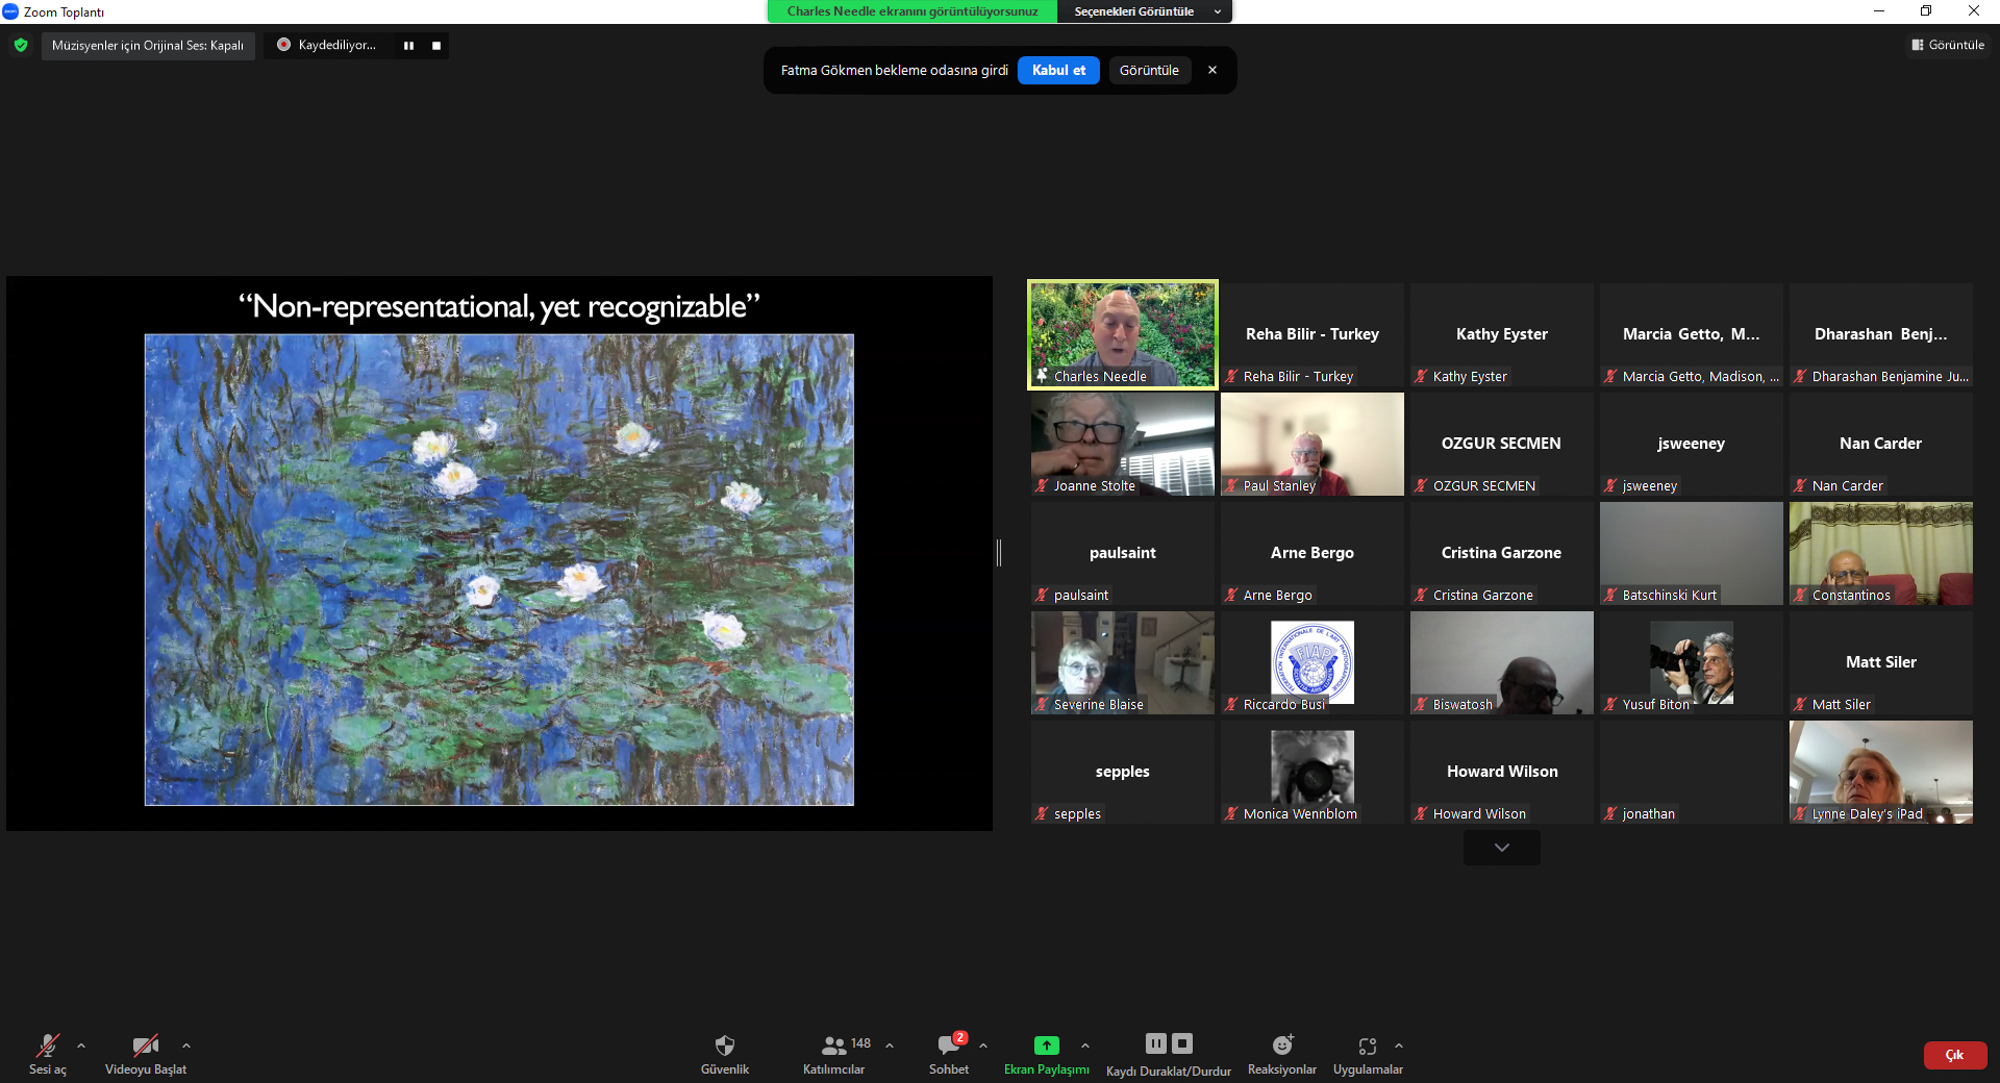The height and width of the screenshot is (1083, 2000).
Task: Open the Uygulamalar apps icon
Action: tap(1367, 1046)
